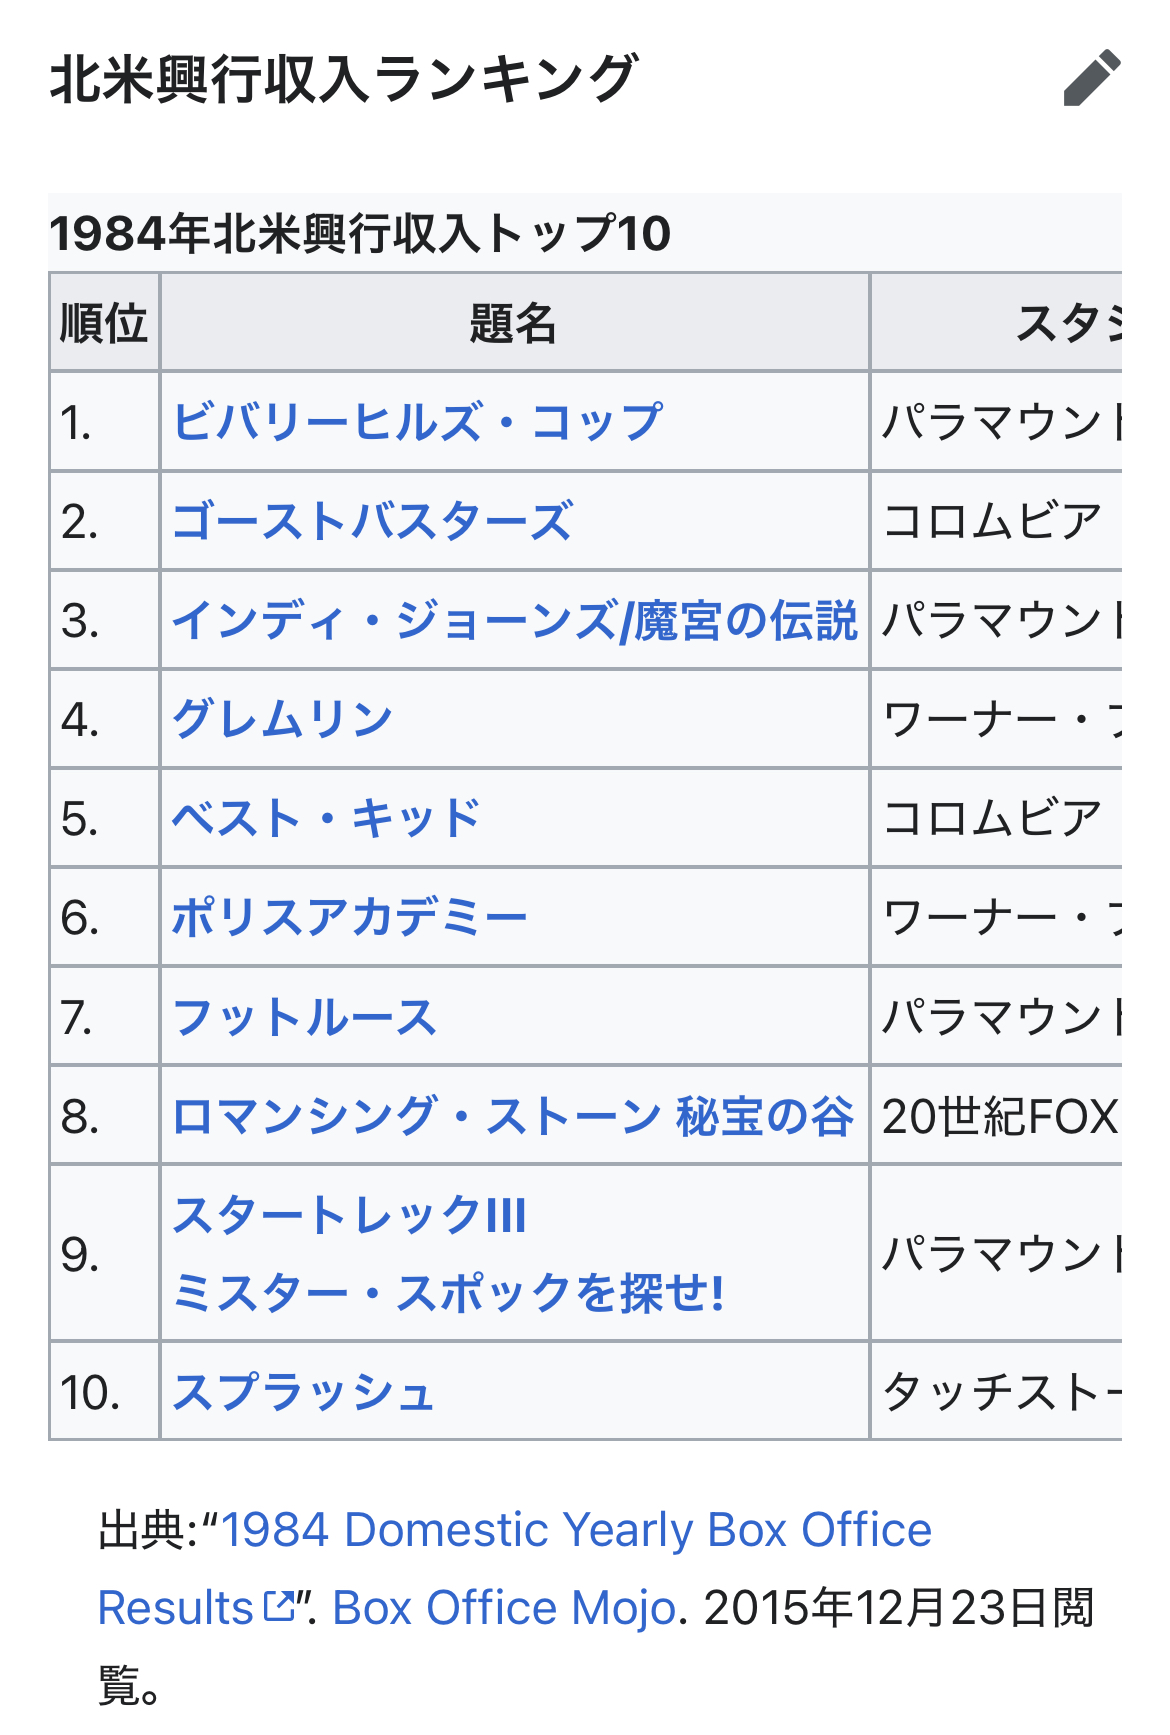Click the pencil edit section icon

[1092, 77]
